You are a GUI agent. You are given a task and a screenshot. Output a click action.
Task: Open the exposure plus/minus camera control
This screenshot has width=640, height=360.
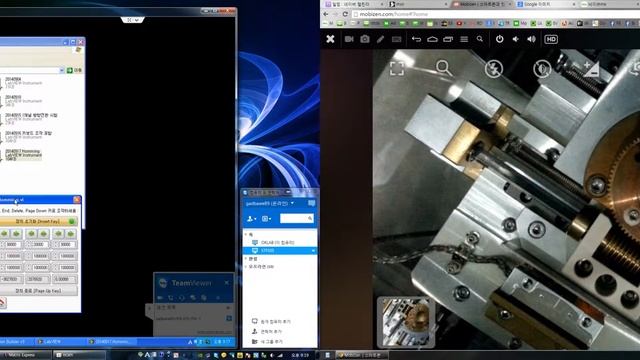point(591,69)
